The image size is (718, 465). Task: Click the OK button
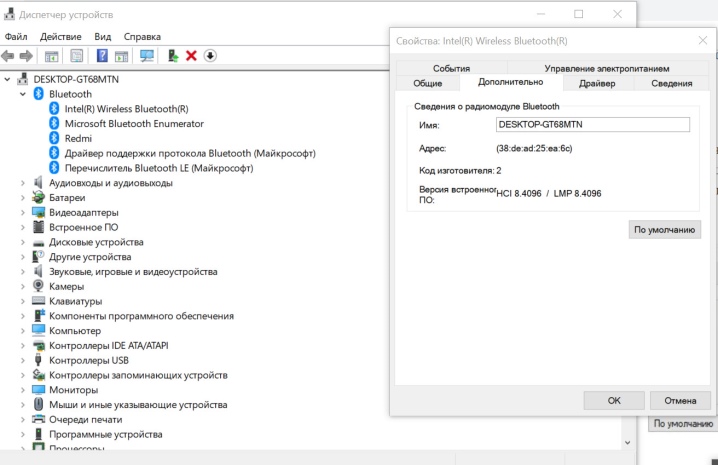pyautogui.click(x=614, y=400)
